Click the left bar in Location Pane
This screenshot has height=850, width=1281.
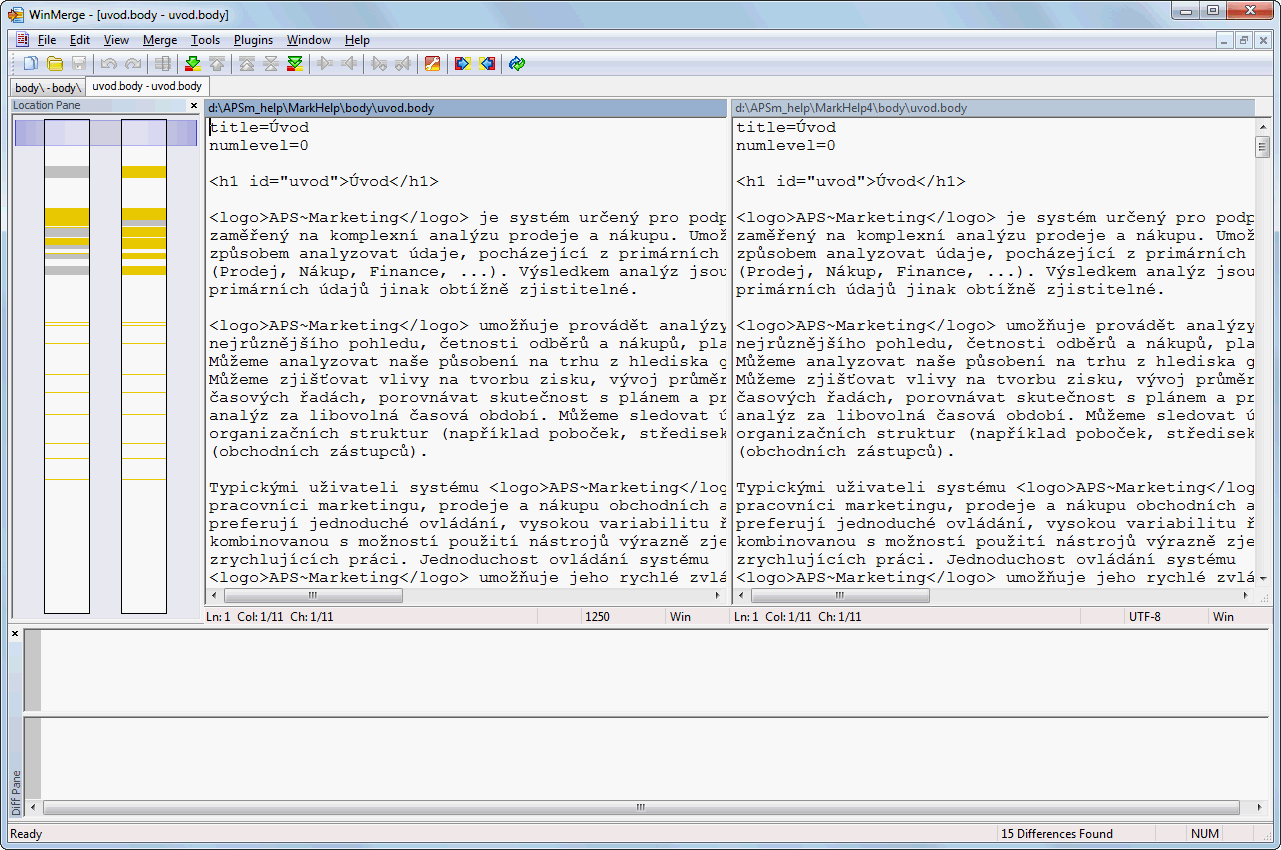point(67,366)
